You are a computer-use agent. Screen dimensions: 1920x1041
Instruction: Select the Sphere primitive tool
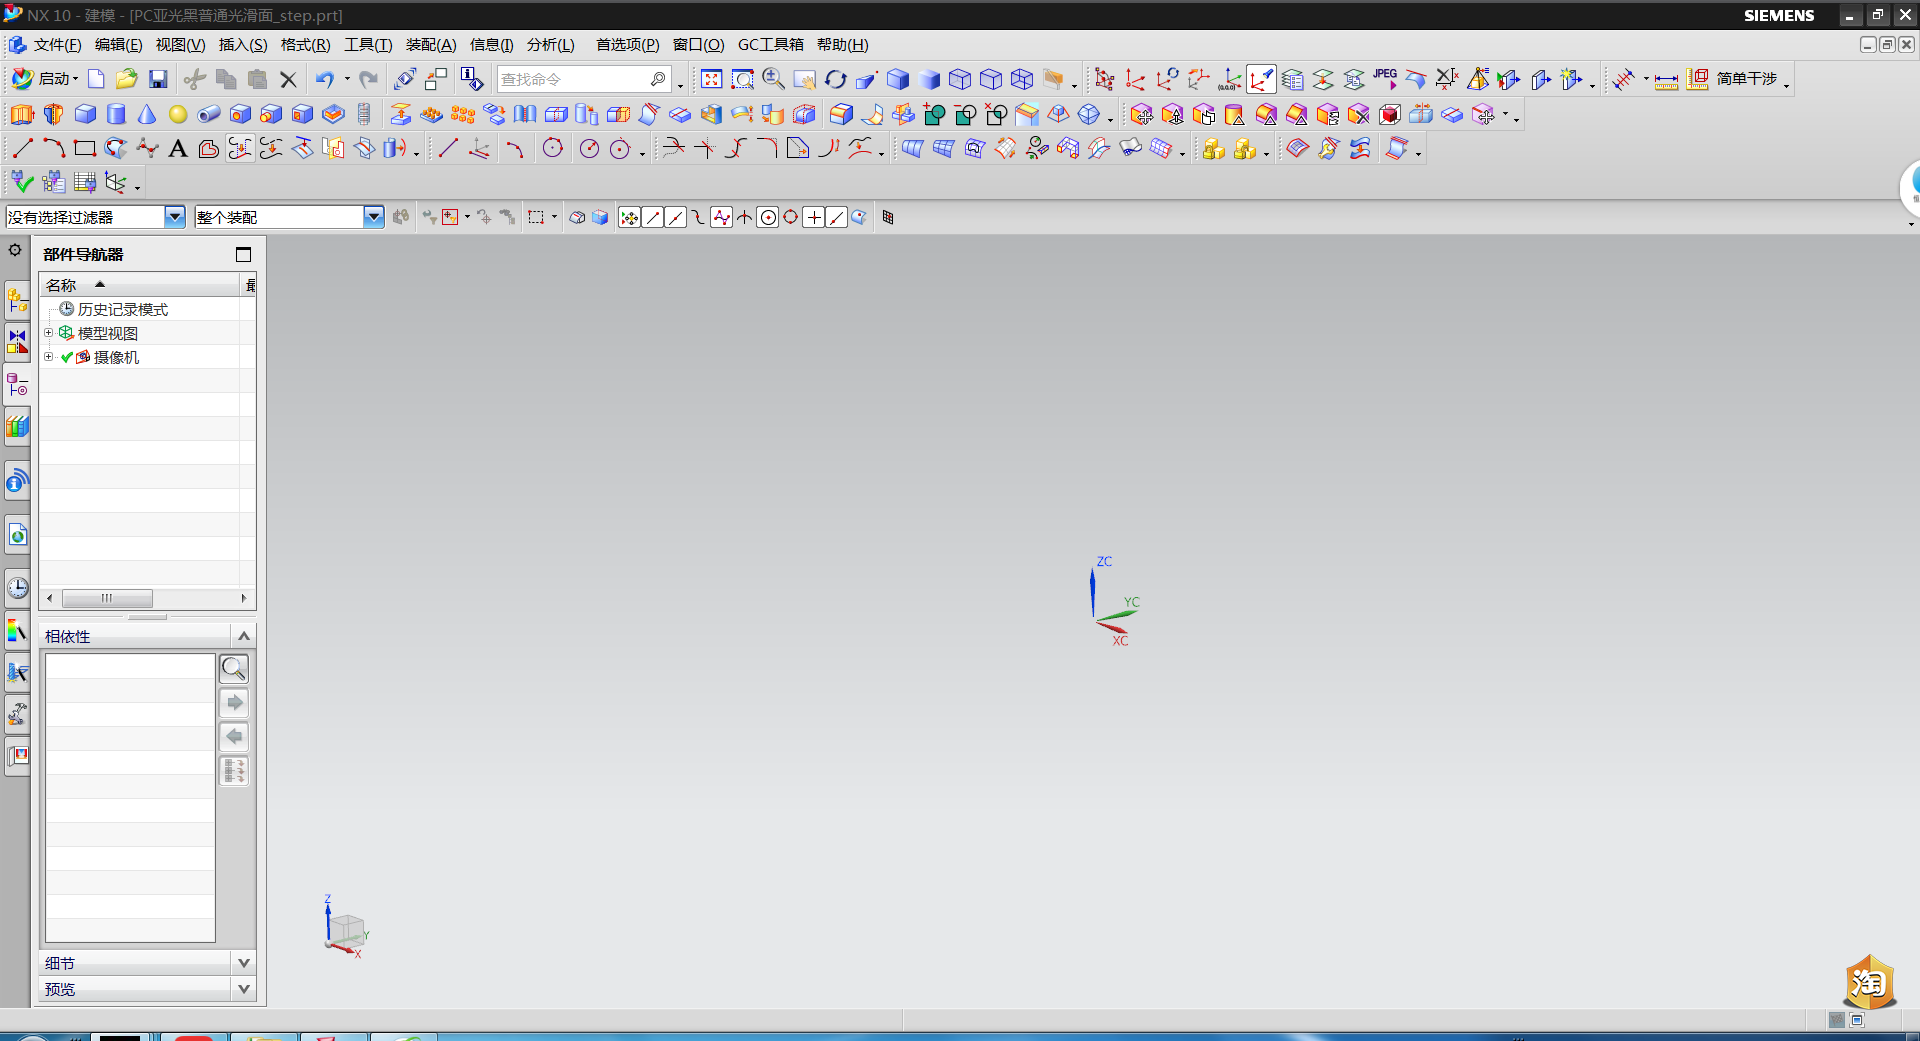(178, 115)
